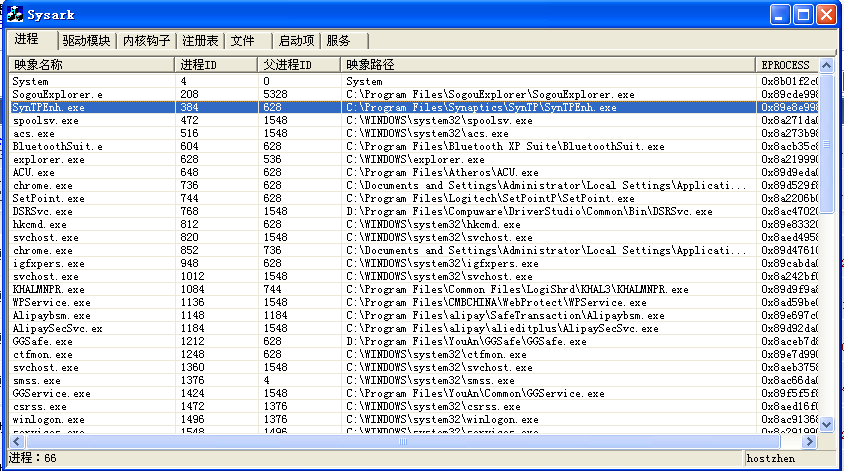This screenshot has height=471, width=844.
Task: Switch to the 注册表 tab
Action: (200, 41)
